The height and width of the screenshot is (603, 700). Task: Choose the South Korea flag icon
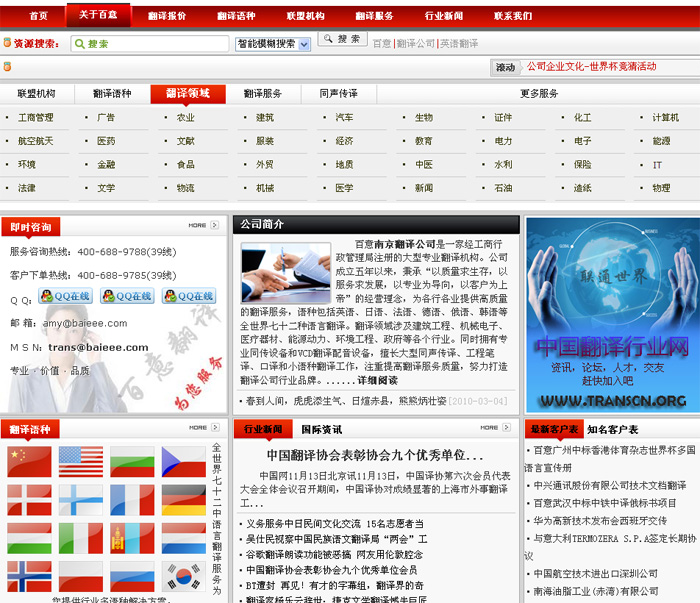click(x=183, y=577)
